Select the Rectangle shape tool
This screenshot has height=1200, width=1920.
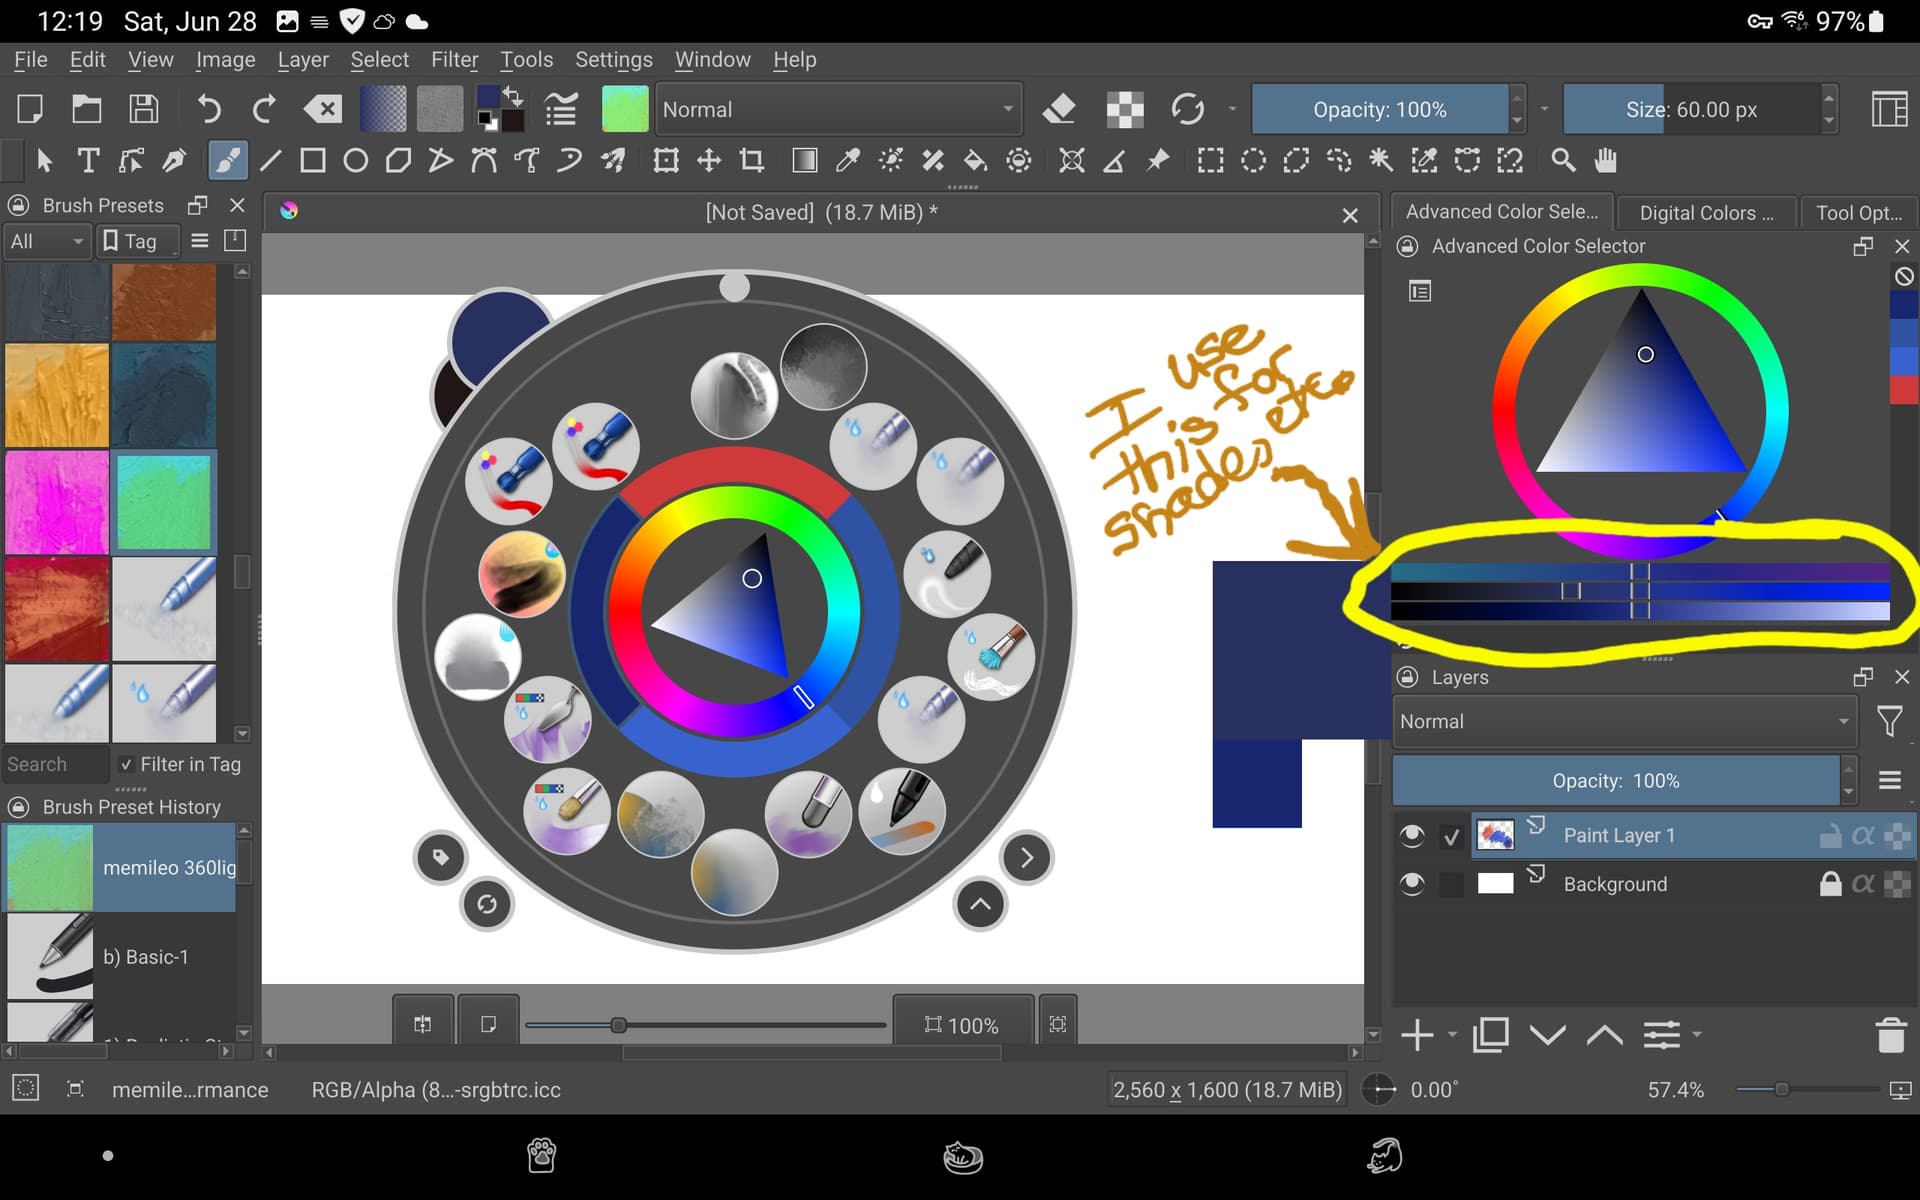tap(313, 161)
